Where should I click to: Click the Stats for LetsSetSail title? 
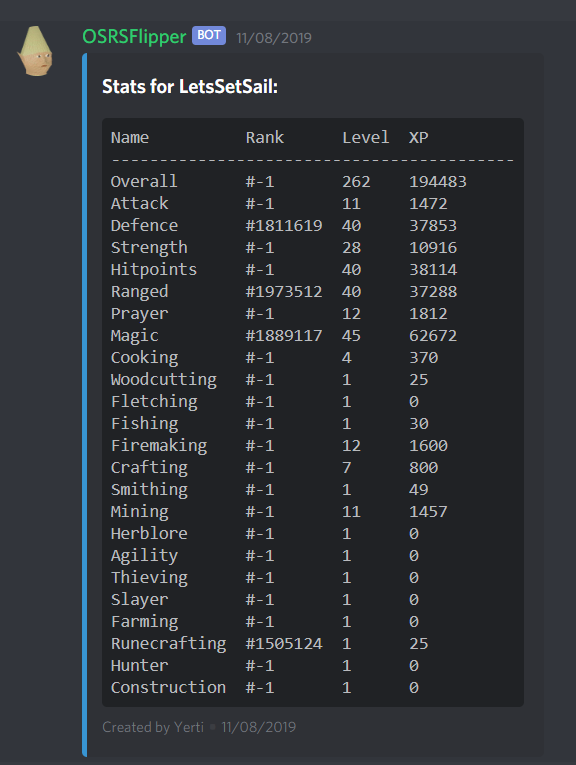(190, 87)
